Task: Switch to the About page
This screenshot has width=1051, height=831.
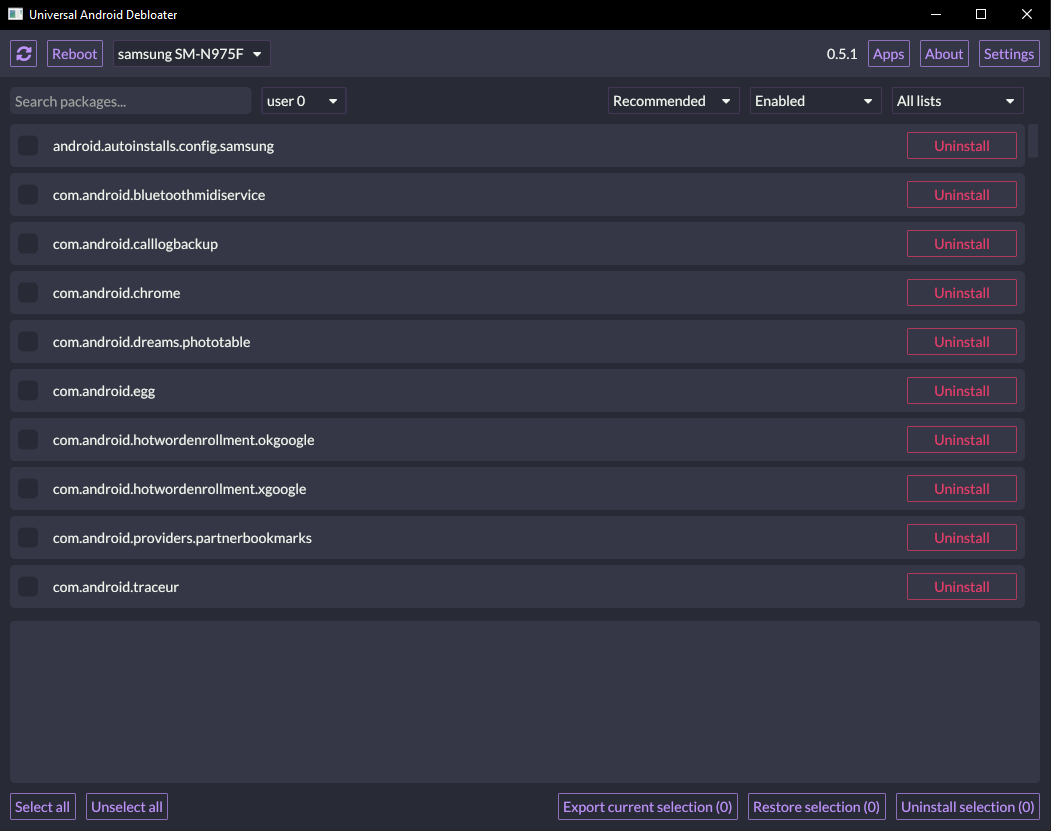Action: pos(944,54)
